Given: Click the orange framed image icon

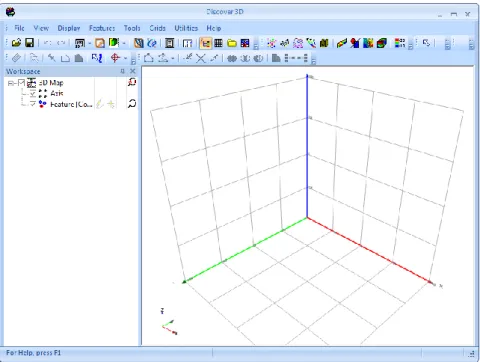Looking at the screenshot, I should click(x=100, y=43).
